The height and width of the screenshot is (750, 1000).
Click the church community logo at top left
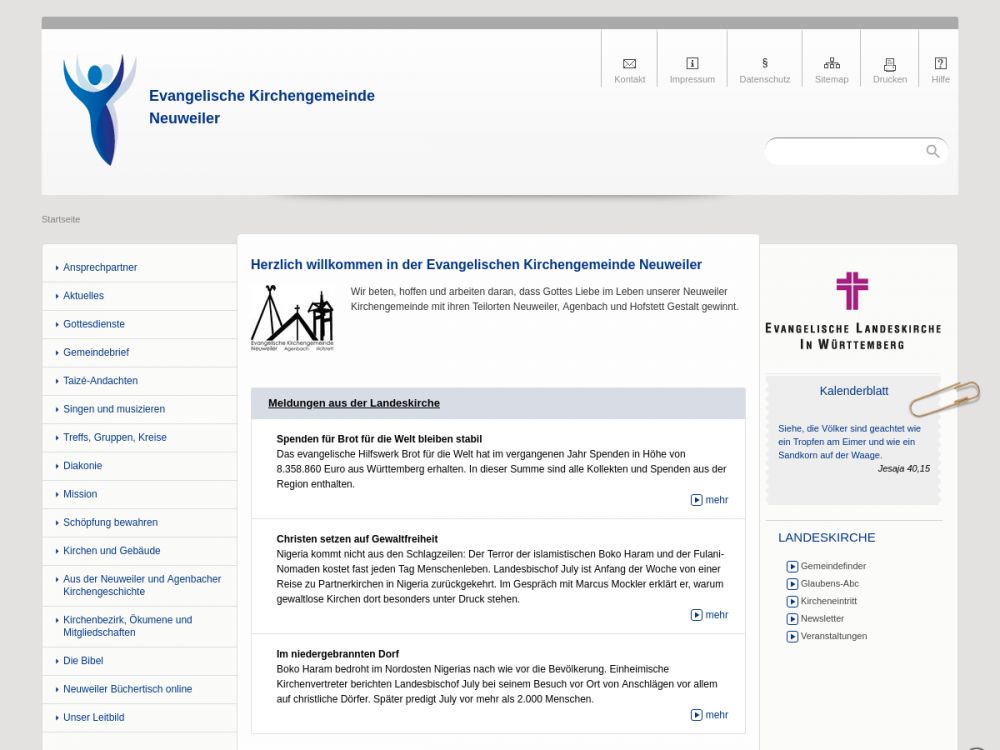tap(99, 109)
